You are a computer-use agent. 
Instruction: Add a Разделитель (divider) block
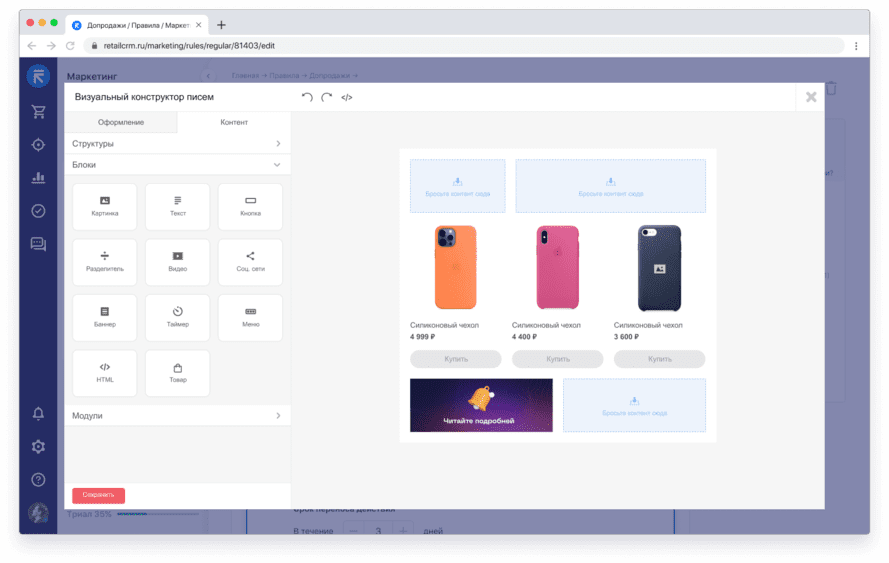(x=105, y=262)
